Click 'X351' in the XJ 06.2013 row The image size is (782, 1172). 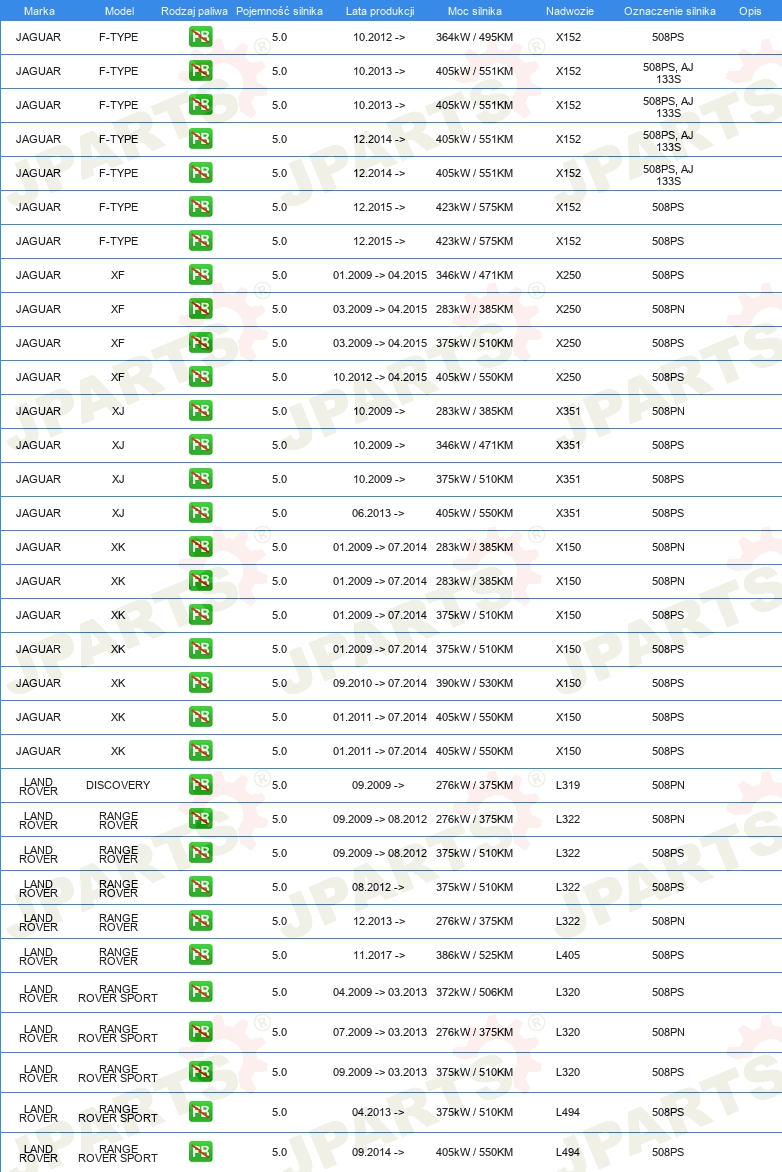tap(568, 513)
